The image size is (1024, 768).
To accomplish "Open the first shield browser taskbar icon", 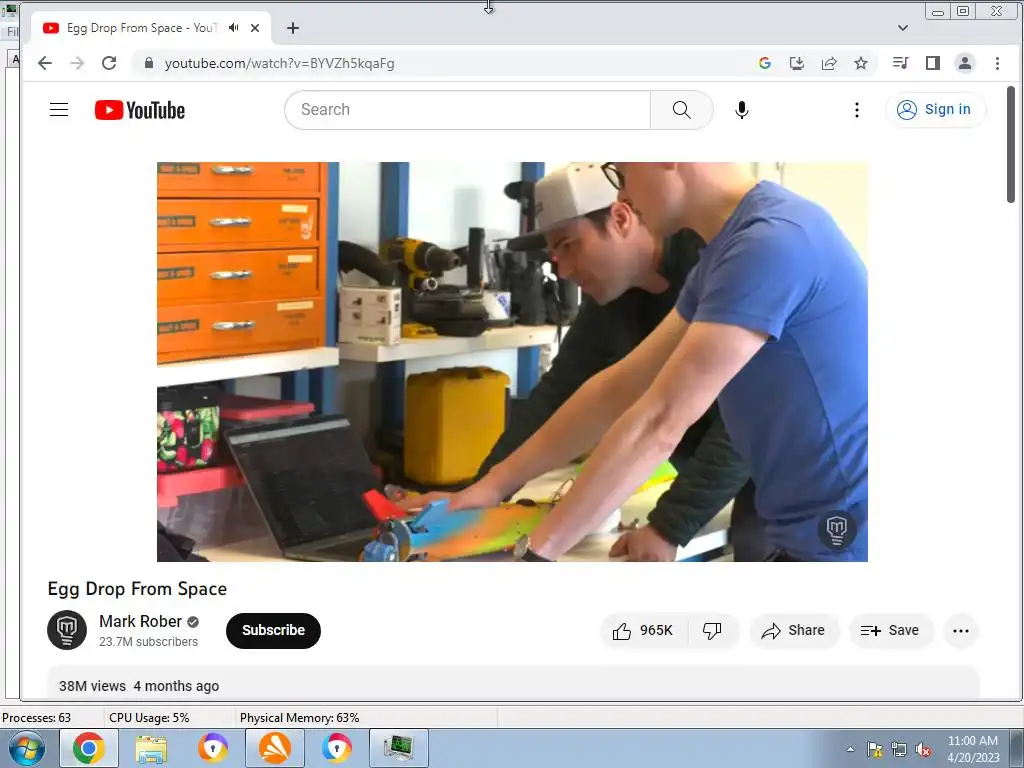I will pos(214,748).
